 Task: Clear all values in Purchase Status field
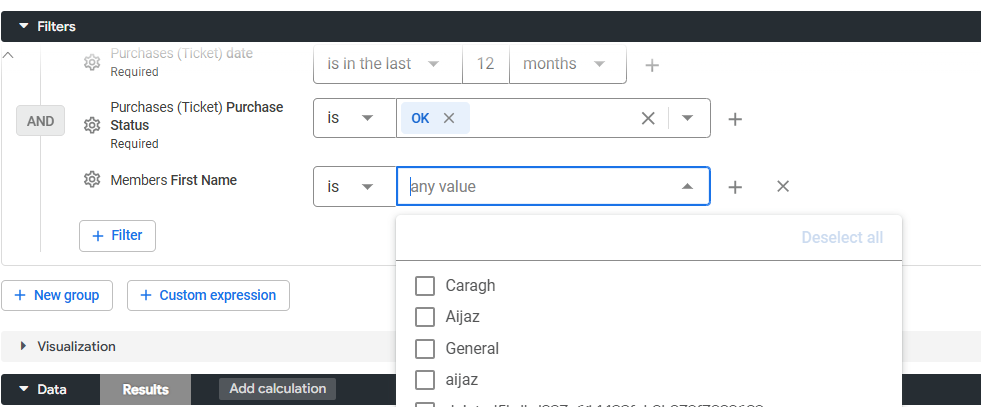648,118
